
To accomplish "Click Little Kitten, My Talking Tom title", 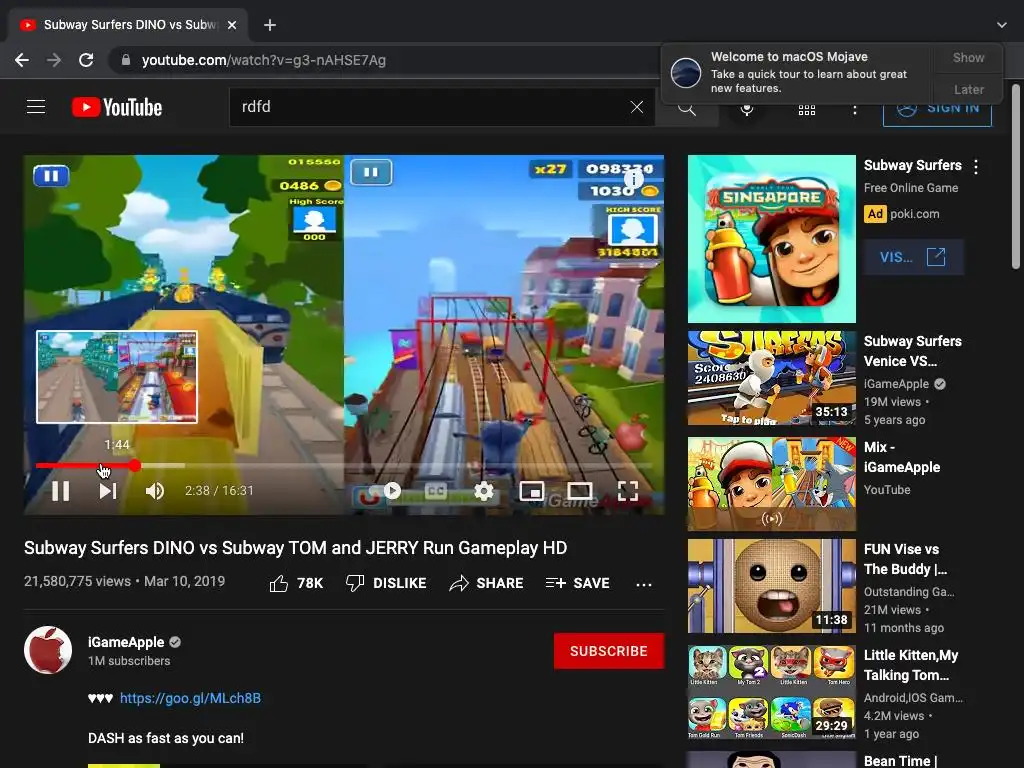I will [911, 665].
